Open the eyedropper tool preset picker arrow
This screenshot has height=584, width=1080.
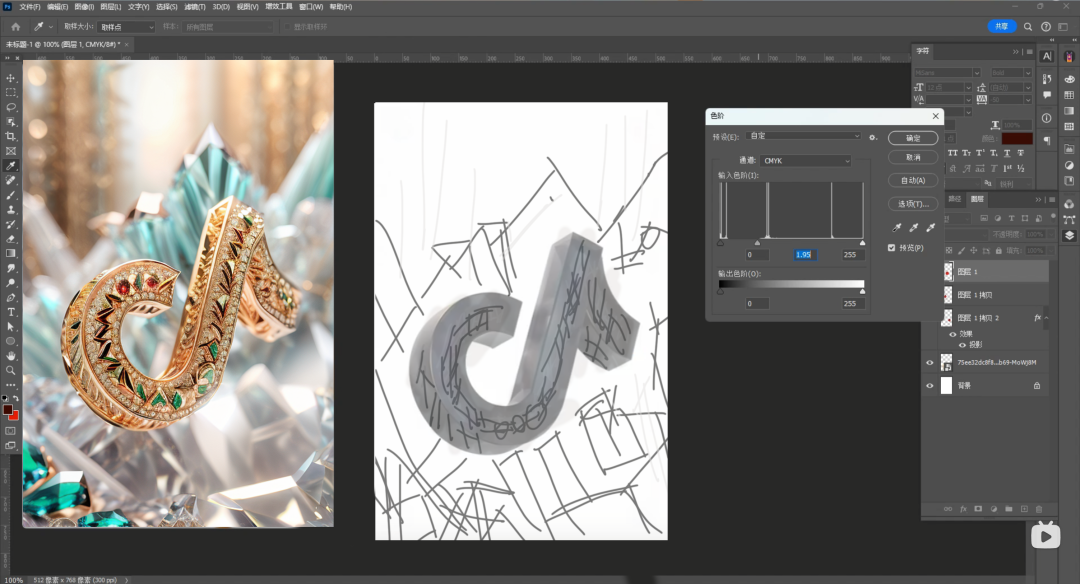pos(51,27)
